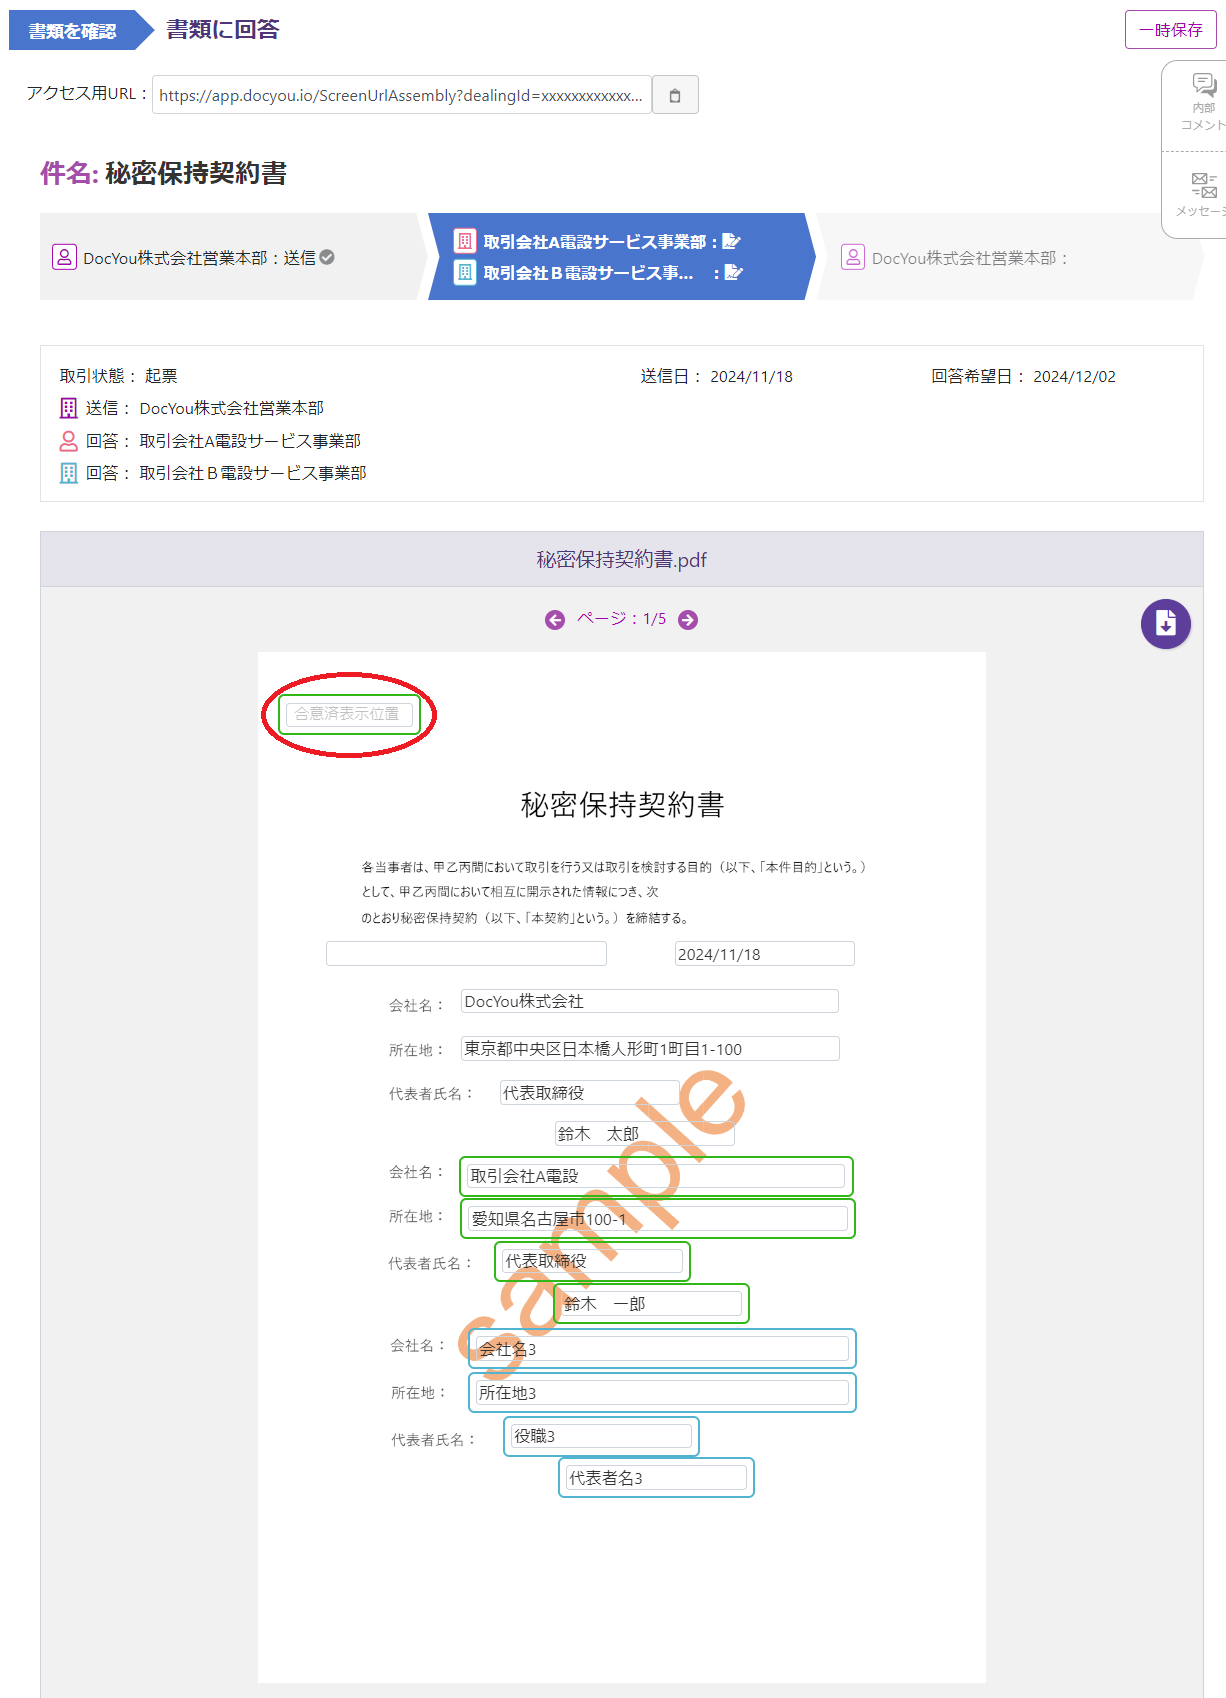Click address field 東京都中央区日本橋人形町

coord(650,1048)
